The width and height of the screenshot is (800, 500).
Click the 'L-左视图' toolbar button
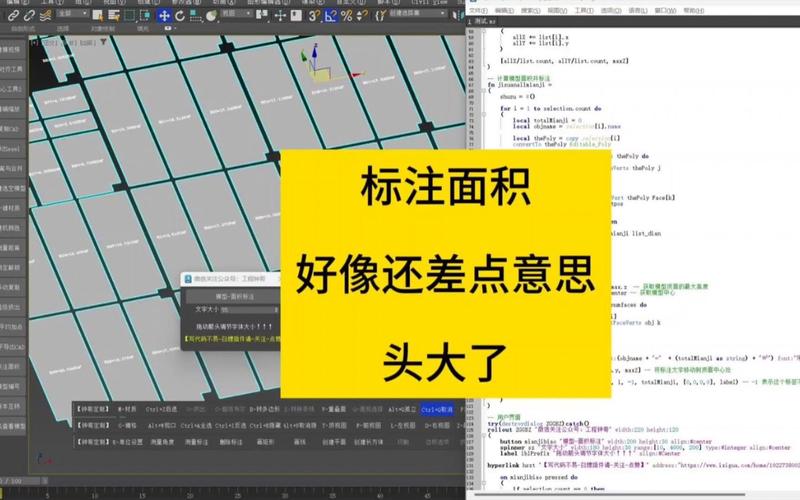pos(403,426)
